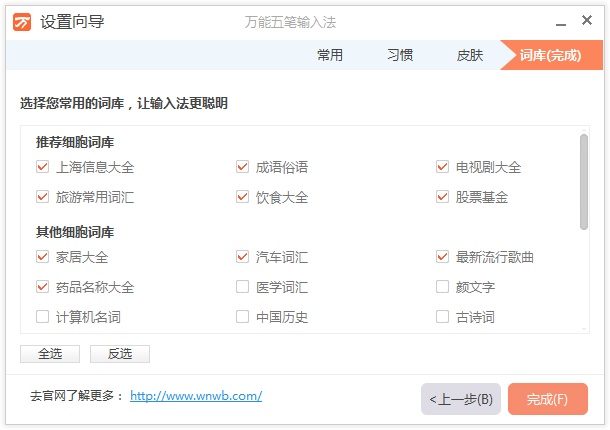The image size is (610, 430).
Task: Switch to the 常用 tab
Action: point(330,56)
